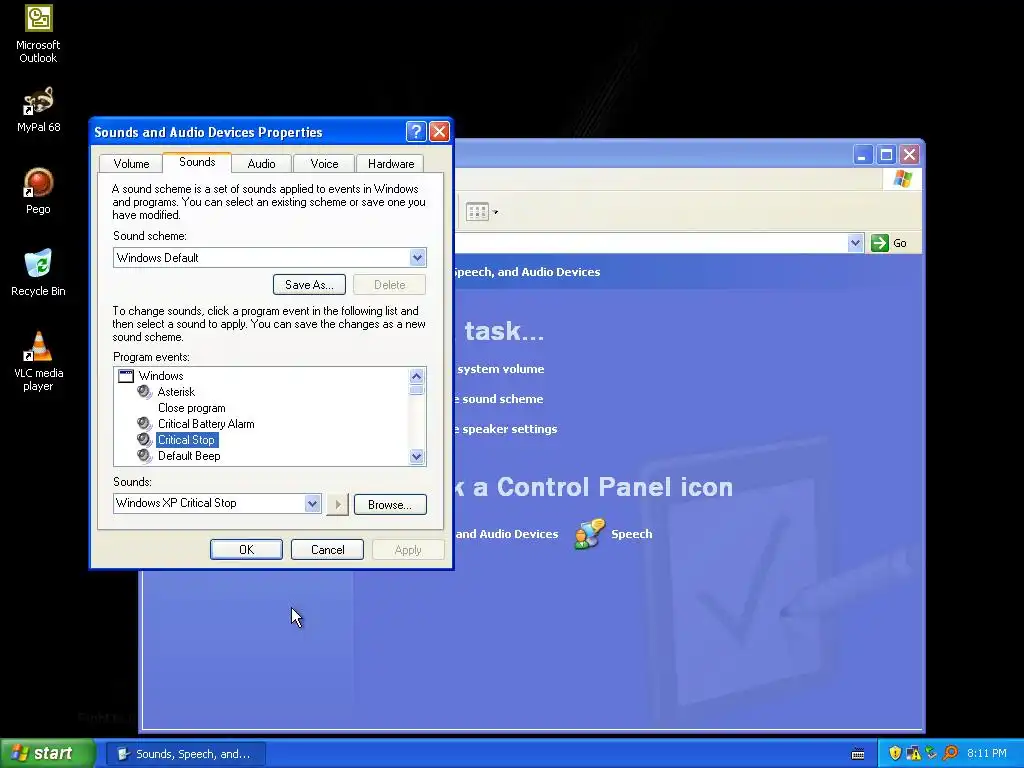This screenshot has width=1024, height=768.
Task: Switch to the Voice tab
Action: click(x=324, y=163)
